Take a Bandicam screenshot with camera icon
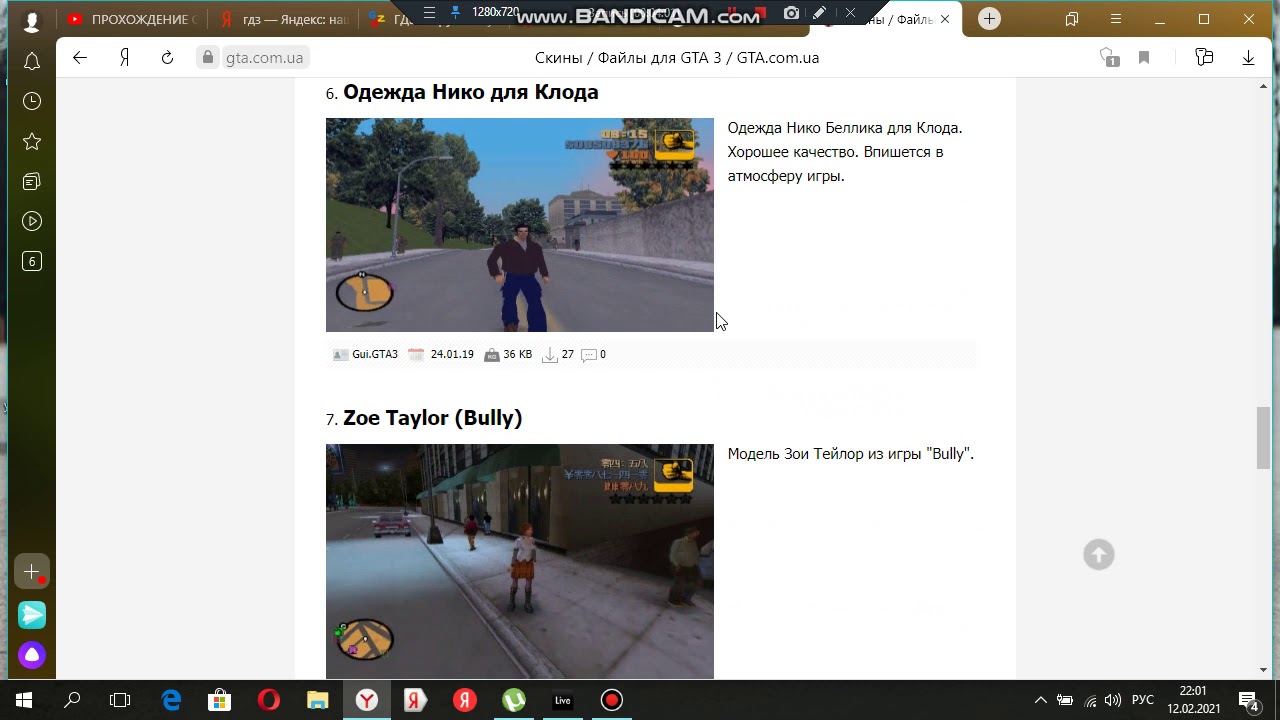The height and width of the screenshot is (720, 1280). click(x=792, y=13)
